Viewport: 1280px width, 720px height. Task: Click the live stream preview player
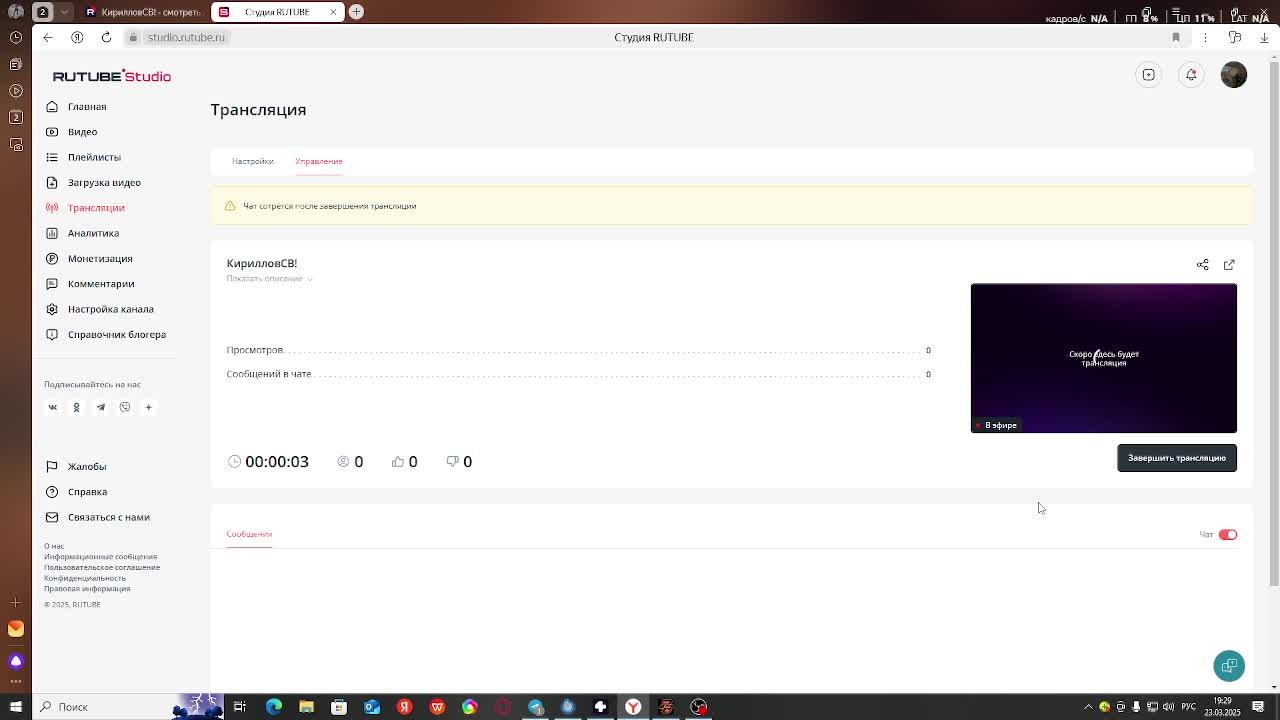pos(1104,358)
